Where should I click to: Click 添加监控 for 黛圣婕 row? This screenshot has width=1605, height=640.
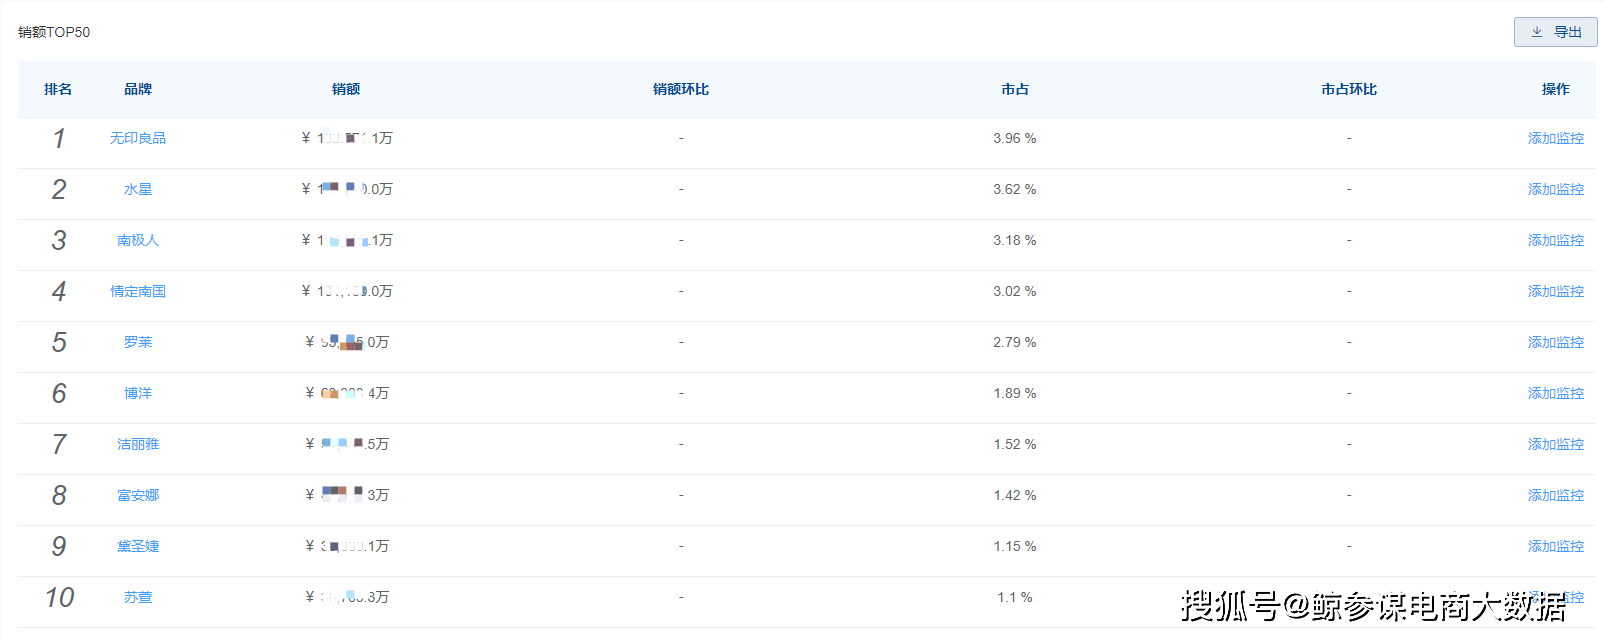1555,546
